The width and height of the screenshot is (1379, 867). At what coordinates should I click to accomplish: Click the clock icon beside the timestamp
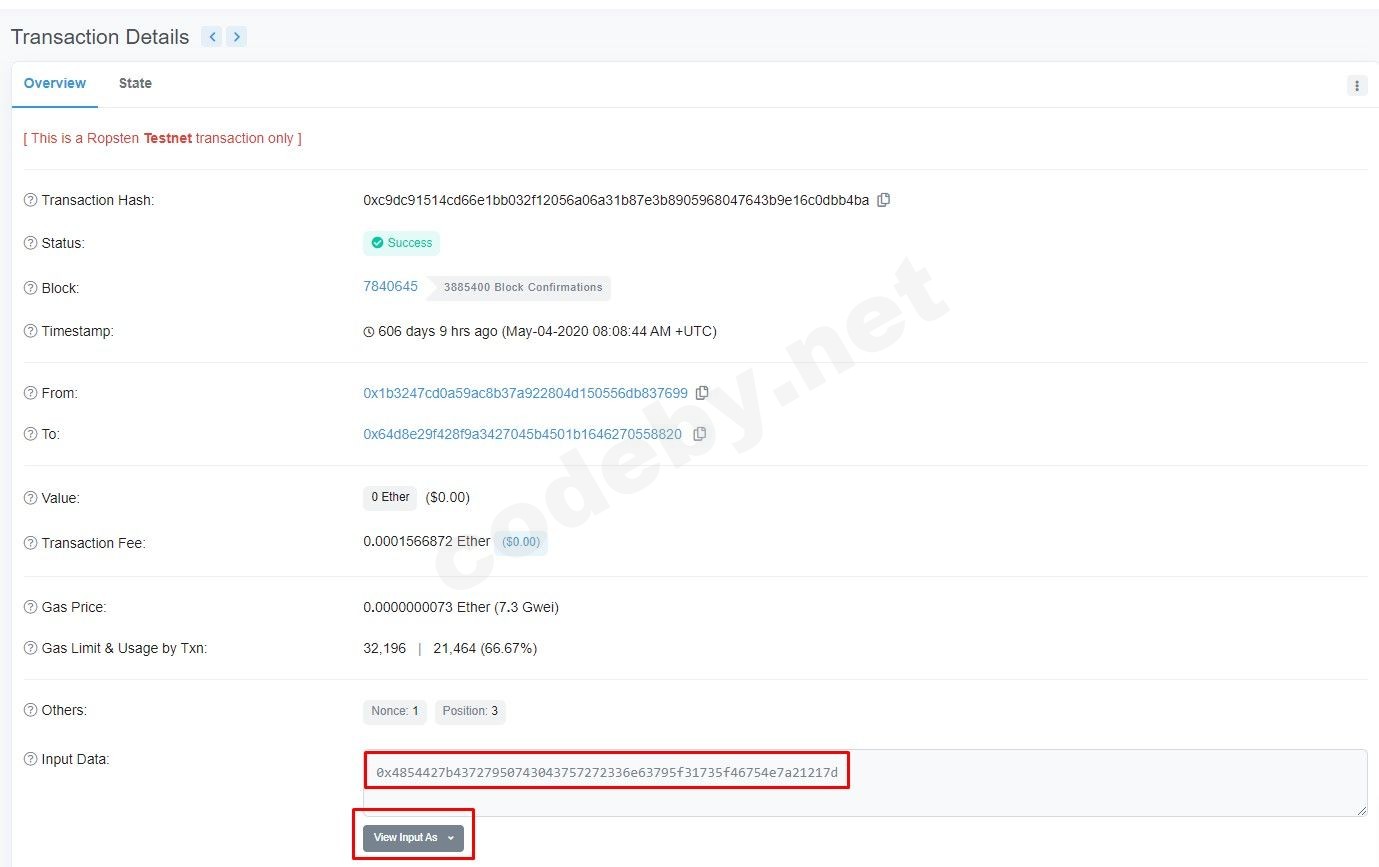click(369, 331)
